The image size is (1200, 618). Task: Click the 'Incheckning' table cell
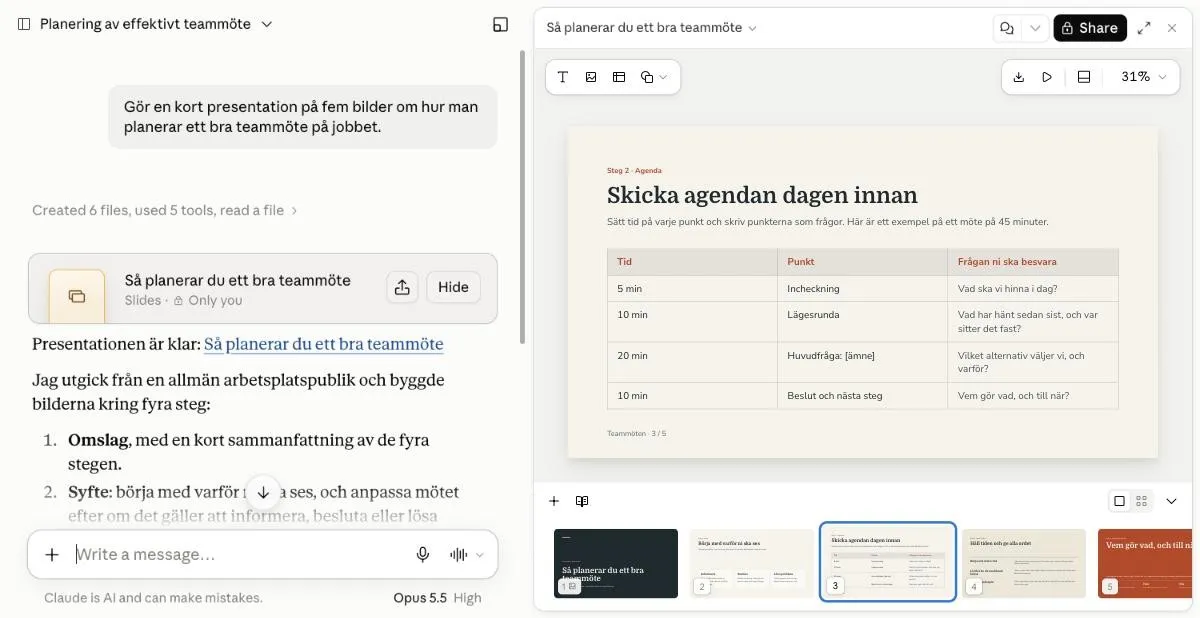point(862,289)
